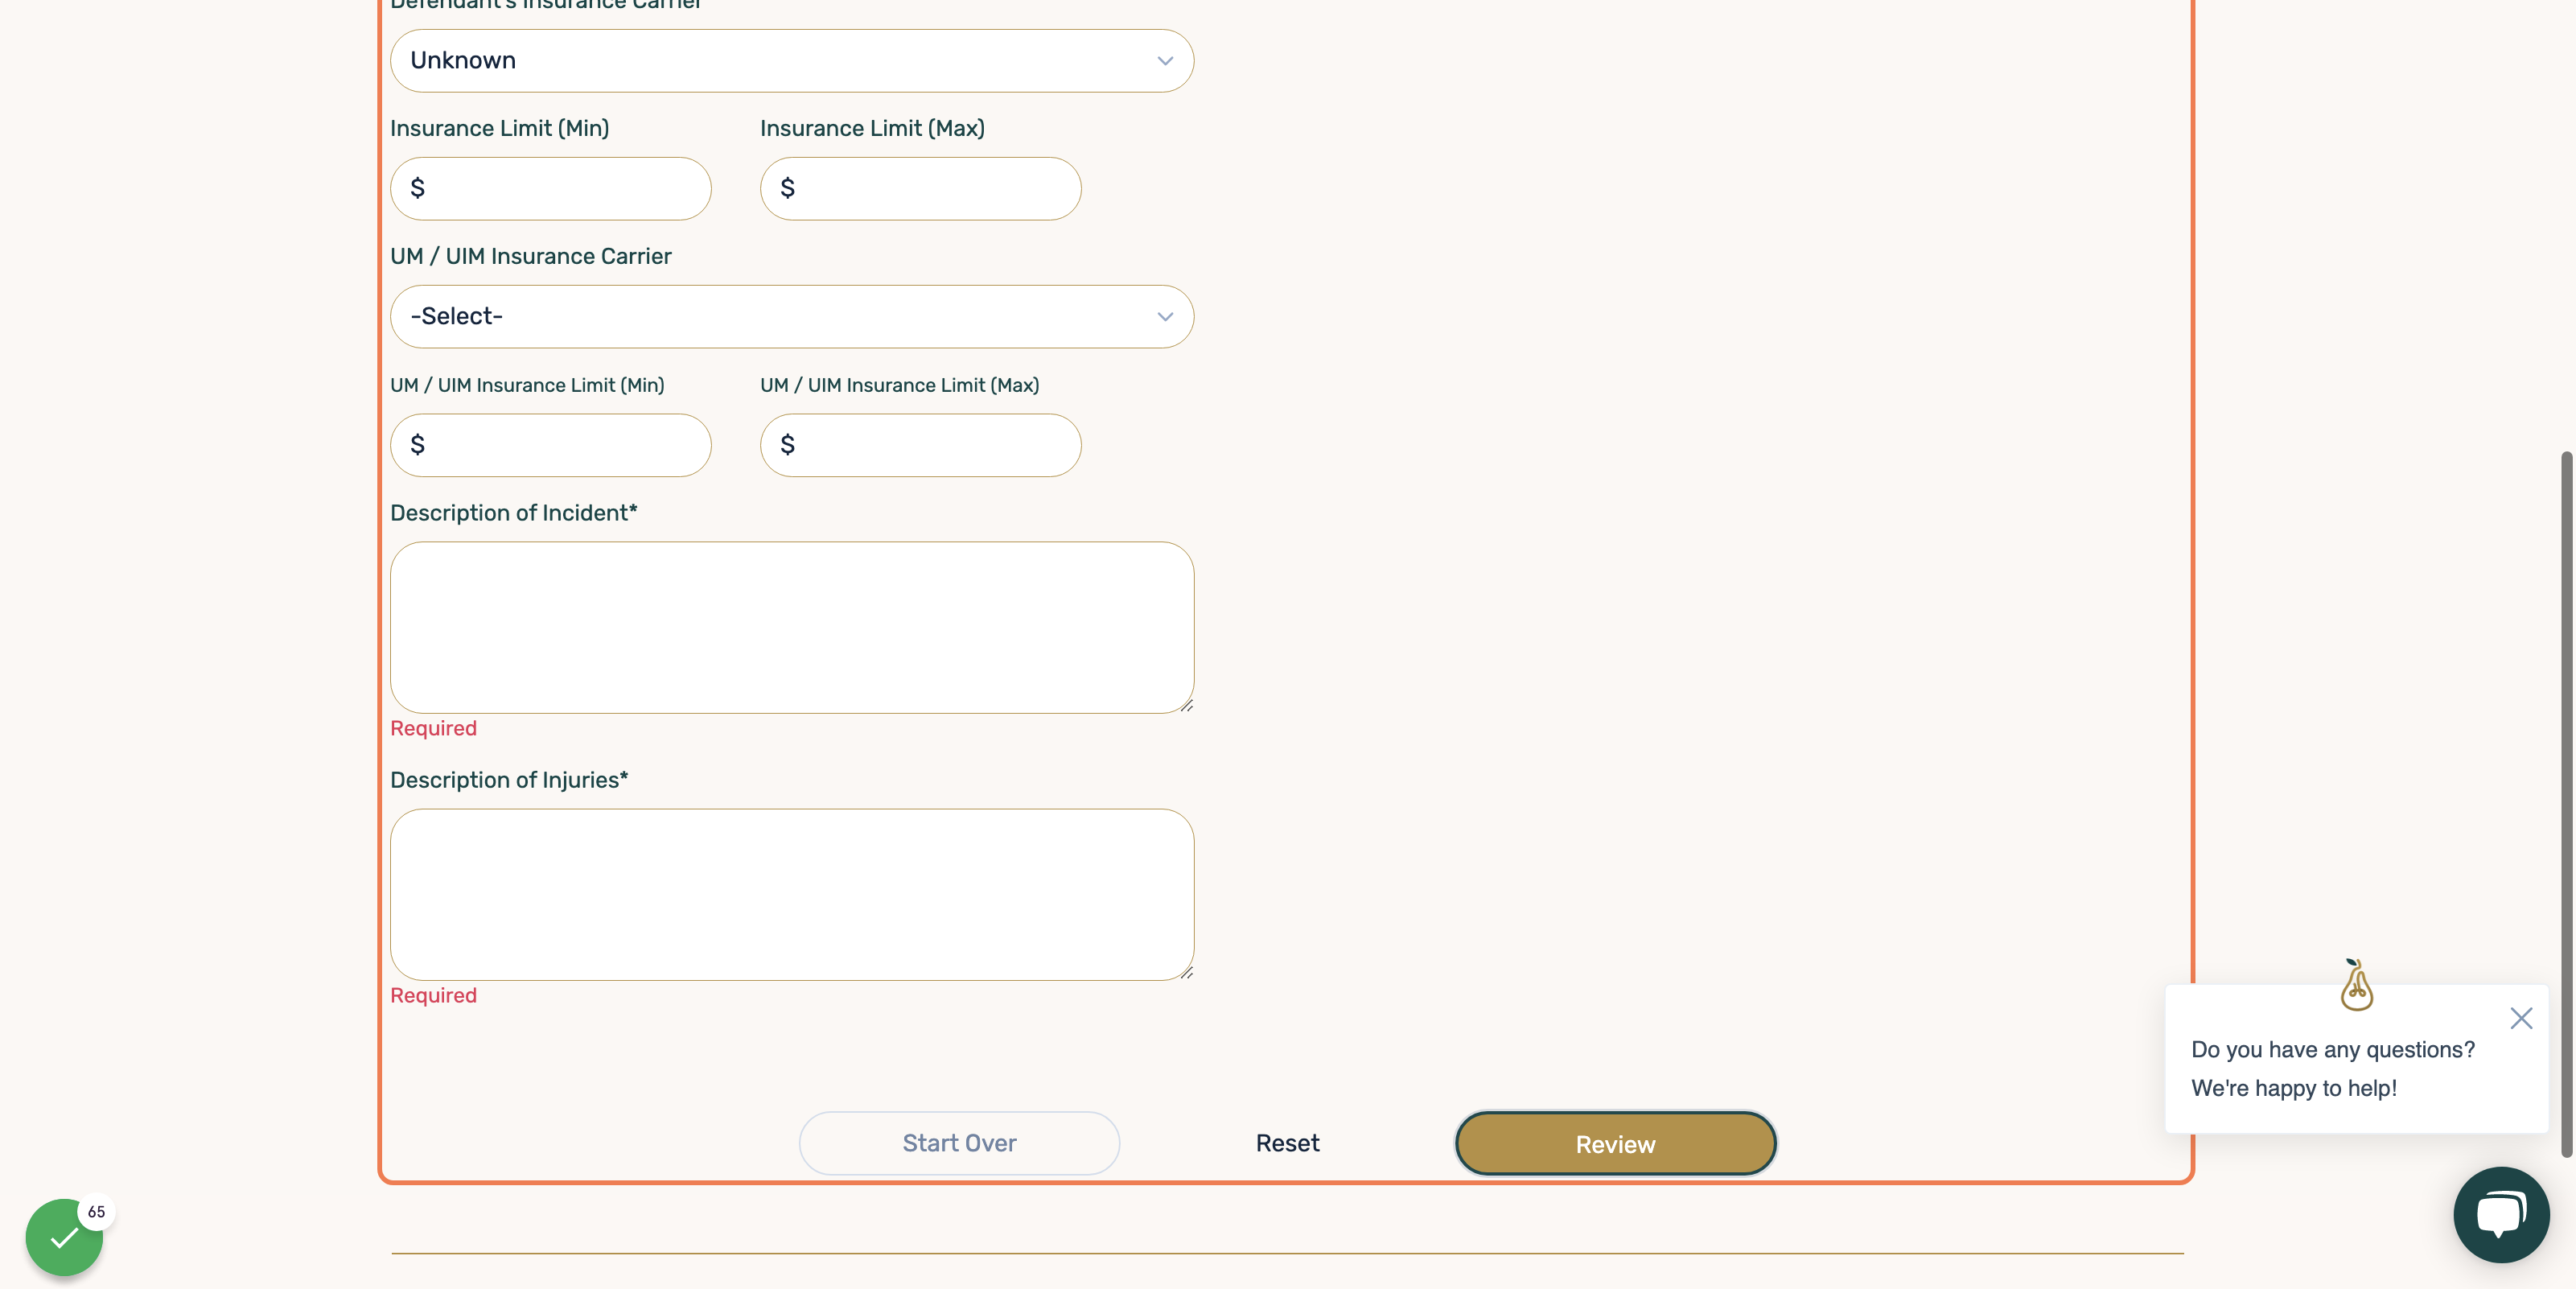Focus the UM / UIM Insurance Limit (Min) field
Image resolution: width=2576 pixels, height=1289 pixels.
[x=550, y=445]
